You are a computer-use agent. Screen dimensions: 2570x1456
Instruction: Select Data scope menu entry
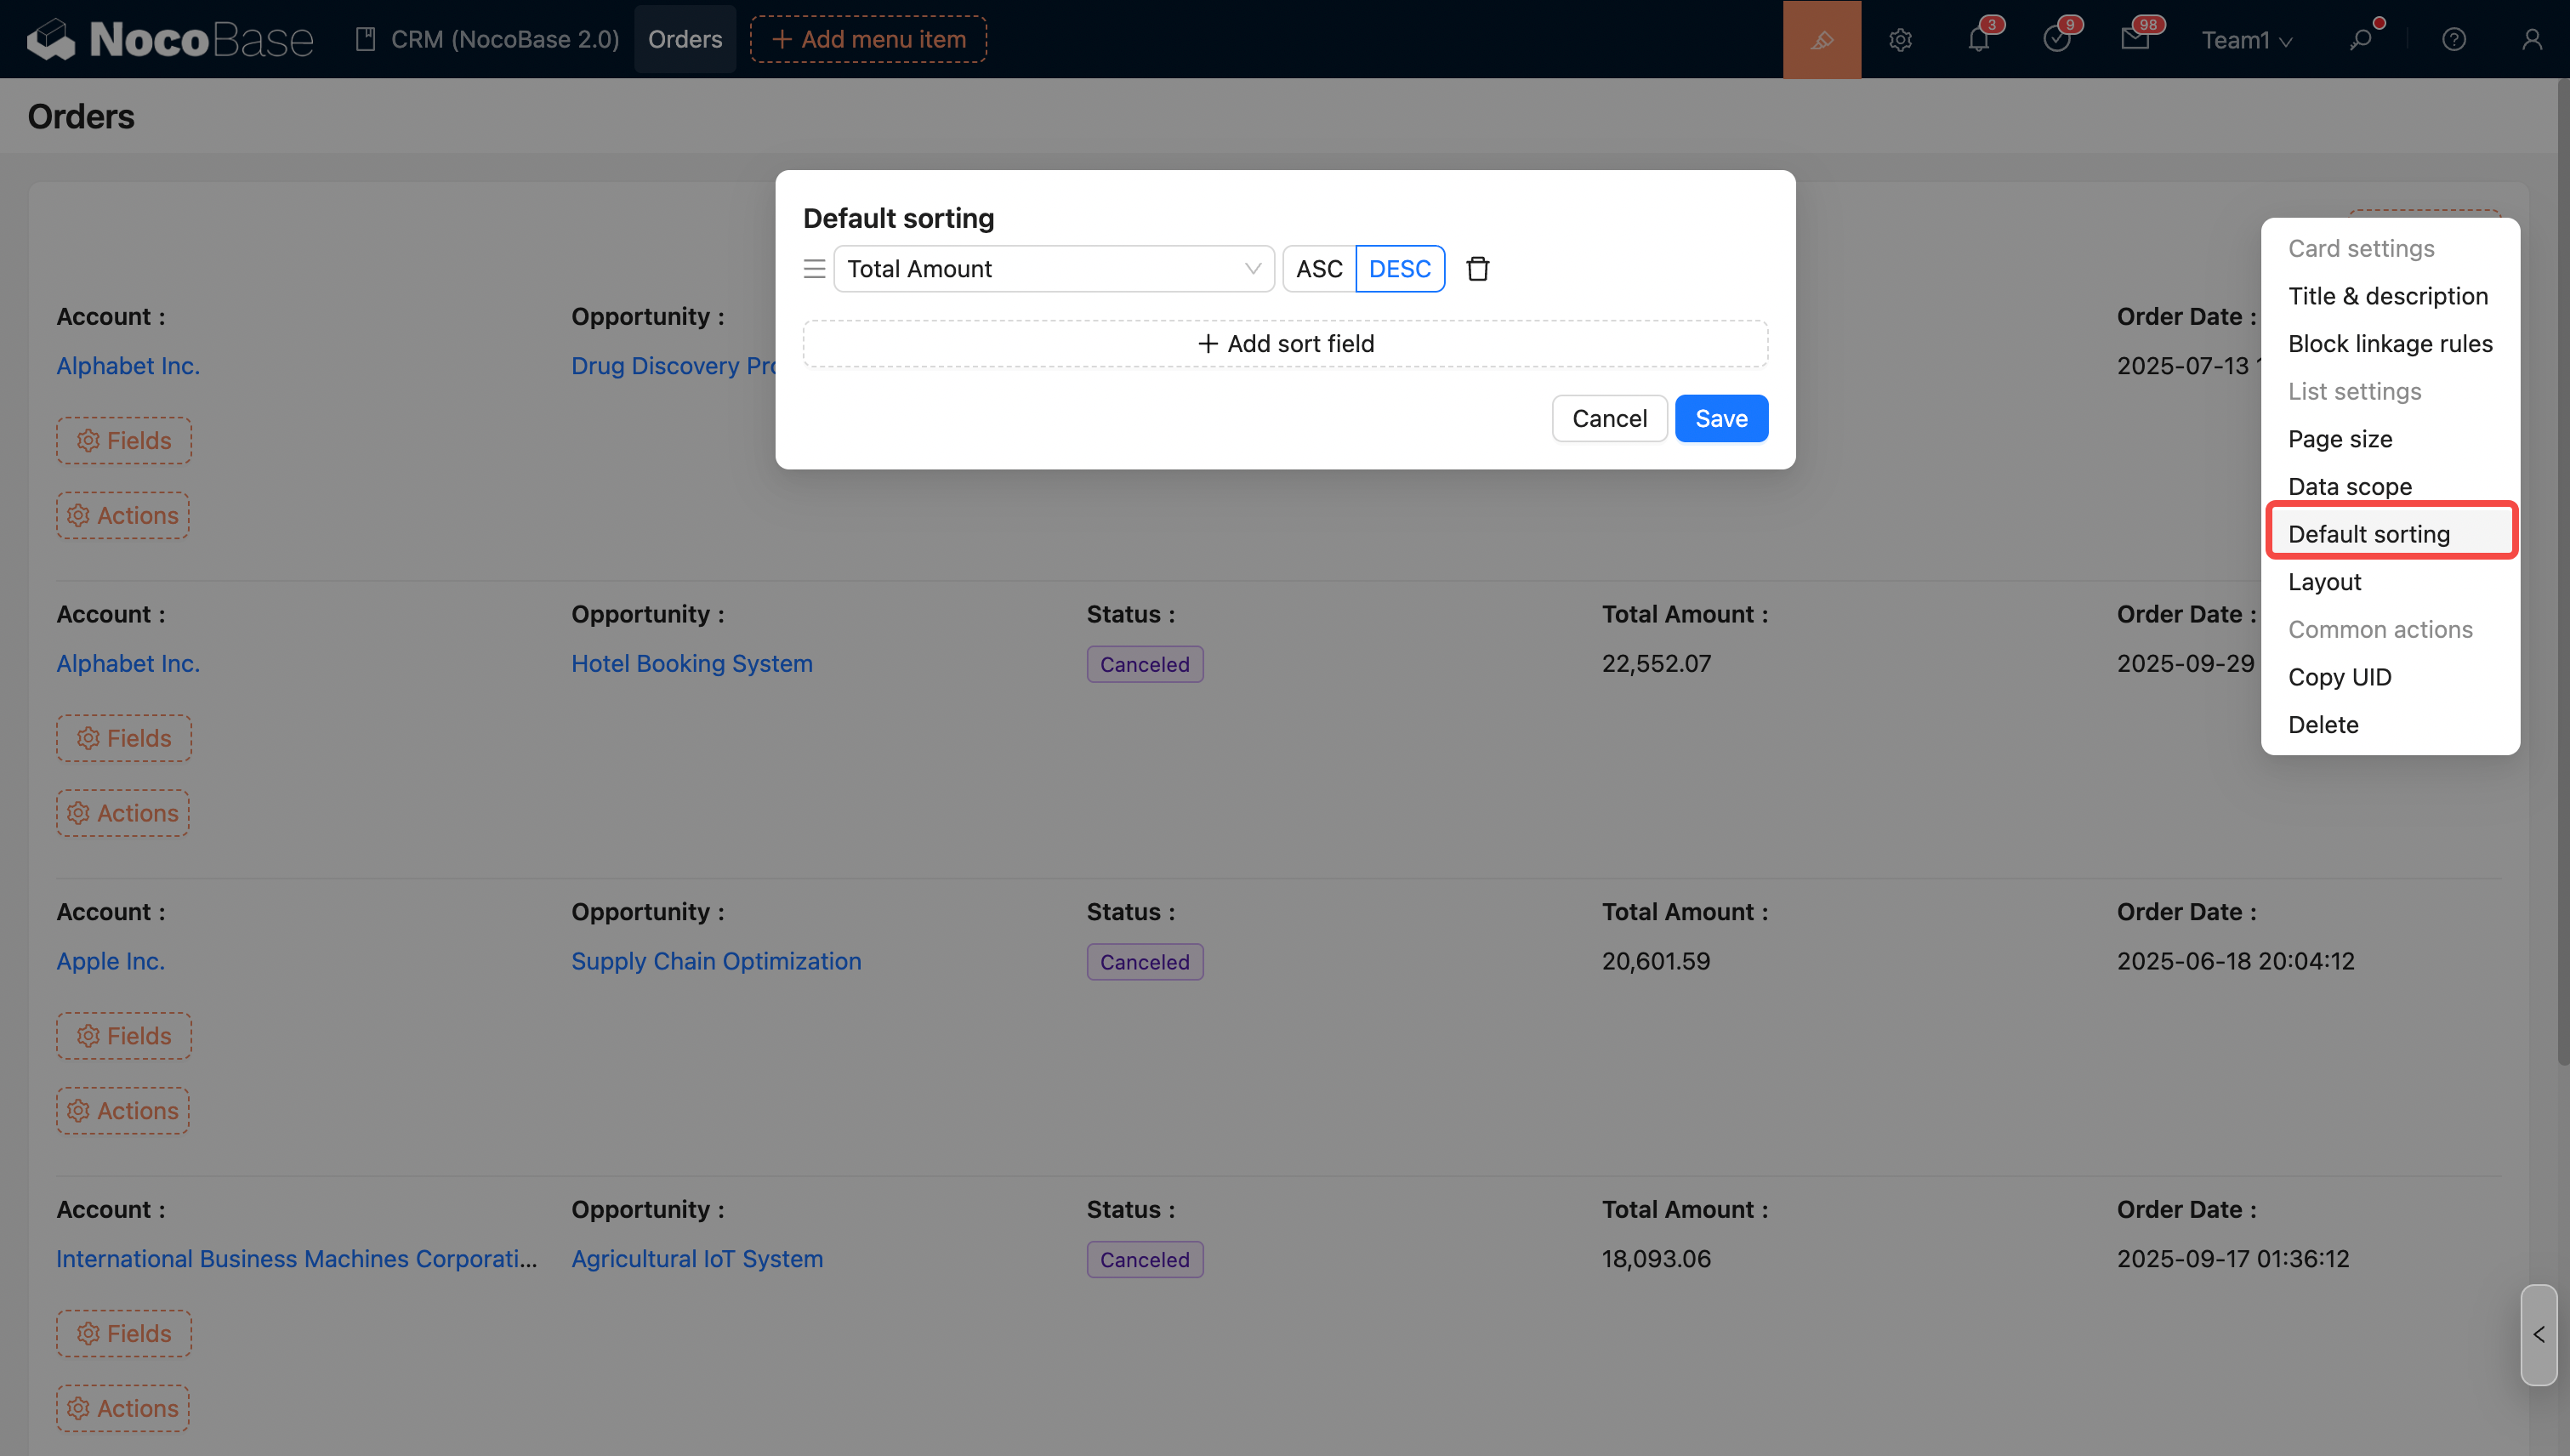tap(2349, 487)
